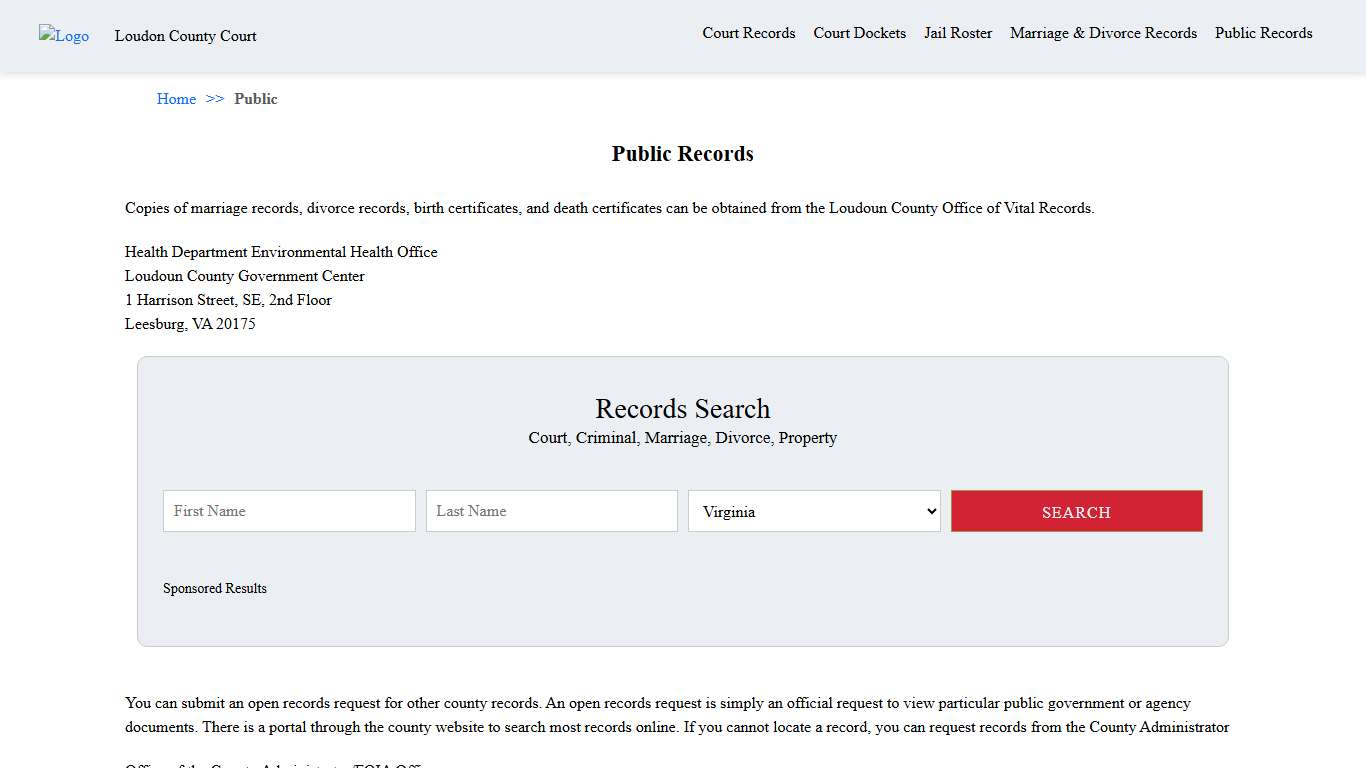Image resolution: width=1366 pixels, height=768 pixels.
Task: Click the Records Search panel title
Action: (x=682, y=409)
